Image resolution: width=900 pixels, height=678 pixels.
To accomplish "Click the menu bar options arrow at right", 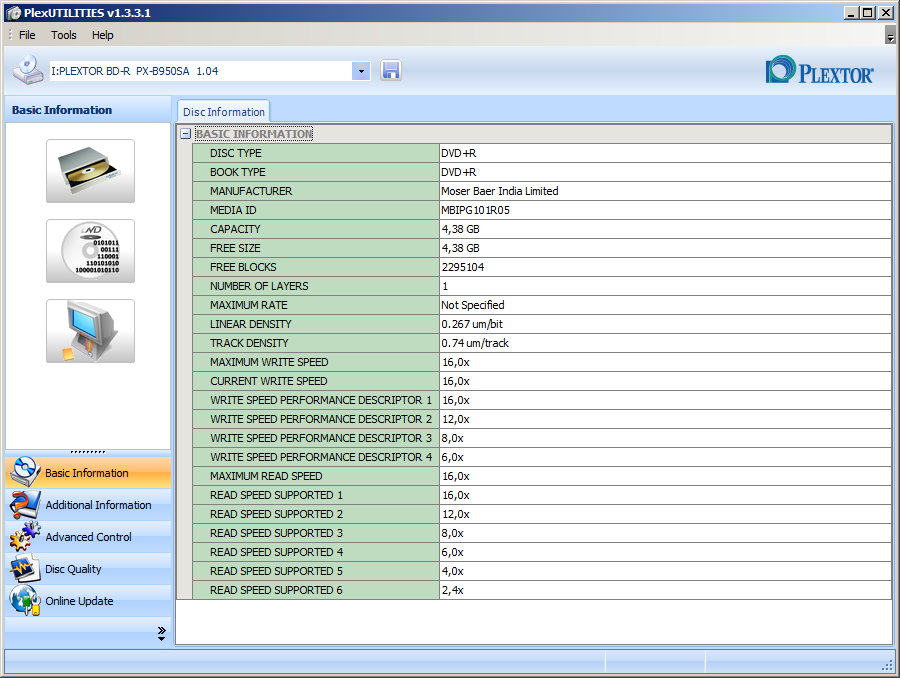I will click(890, 37).
